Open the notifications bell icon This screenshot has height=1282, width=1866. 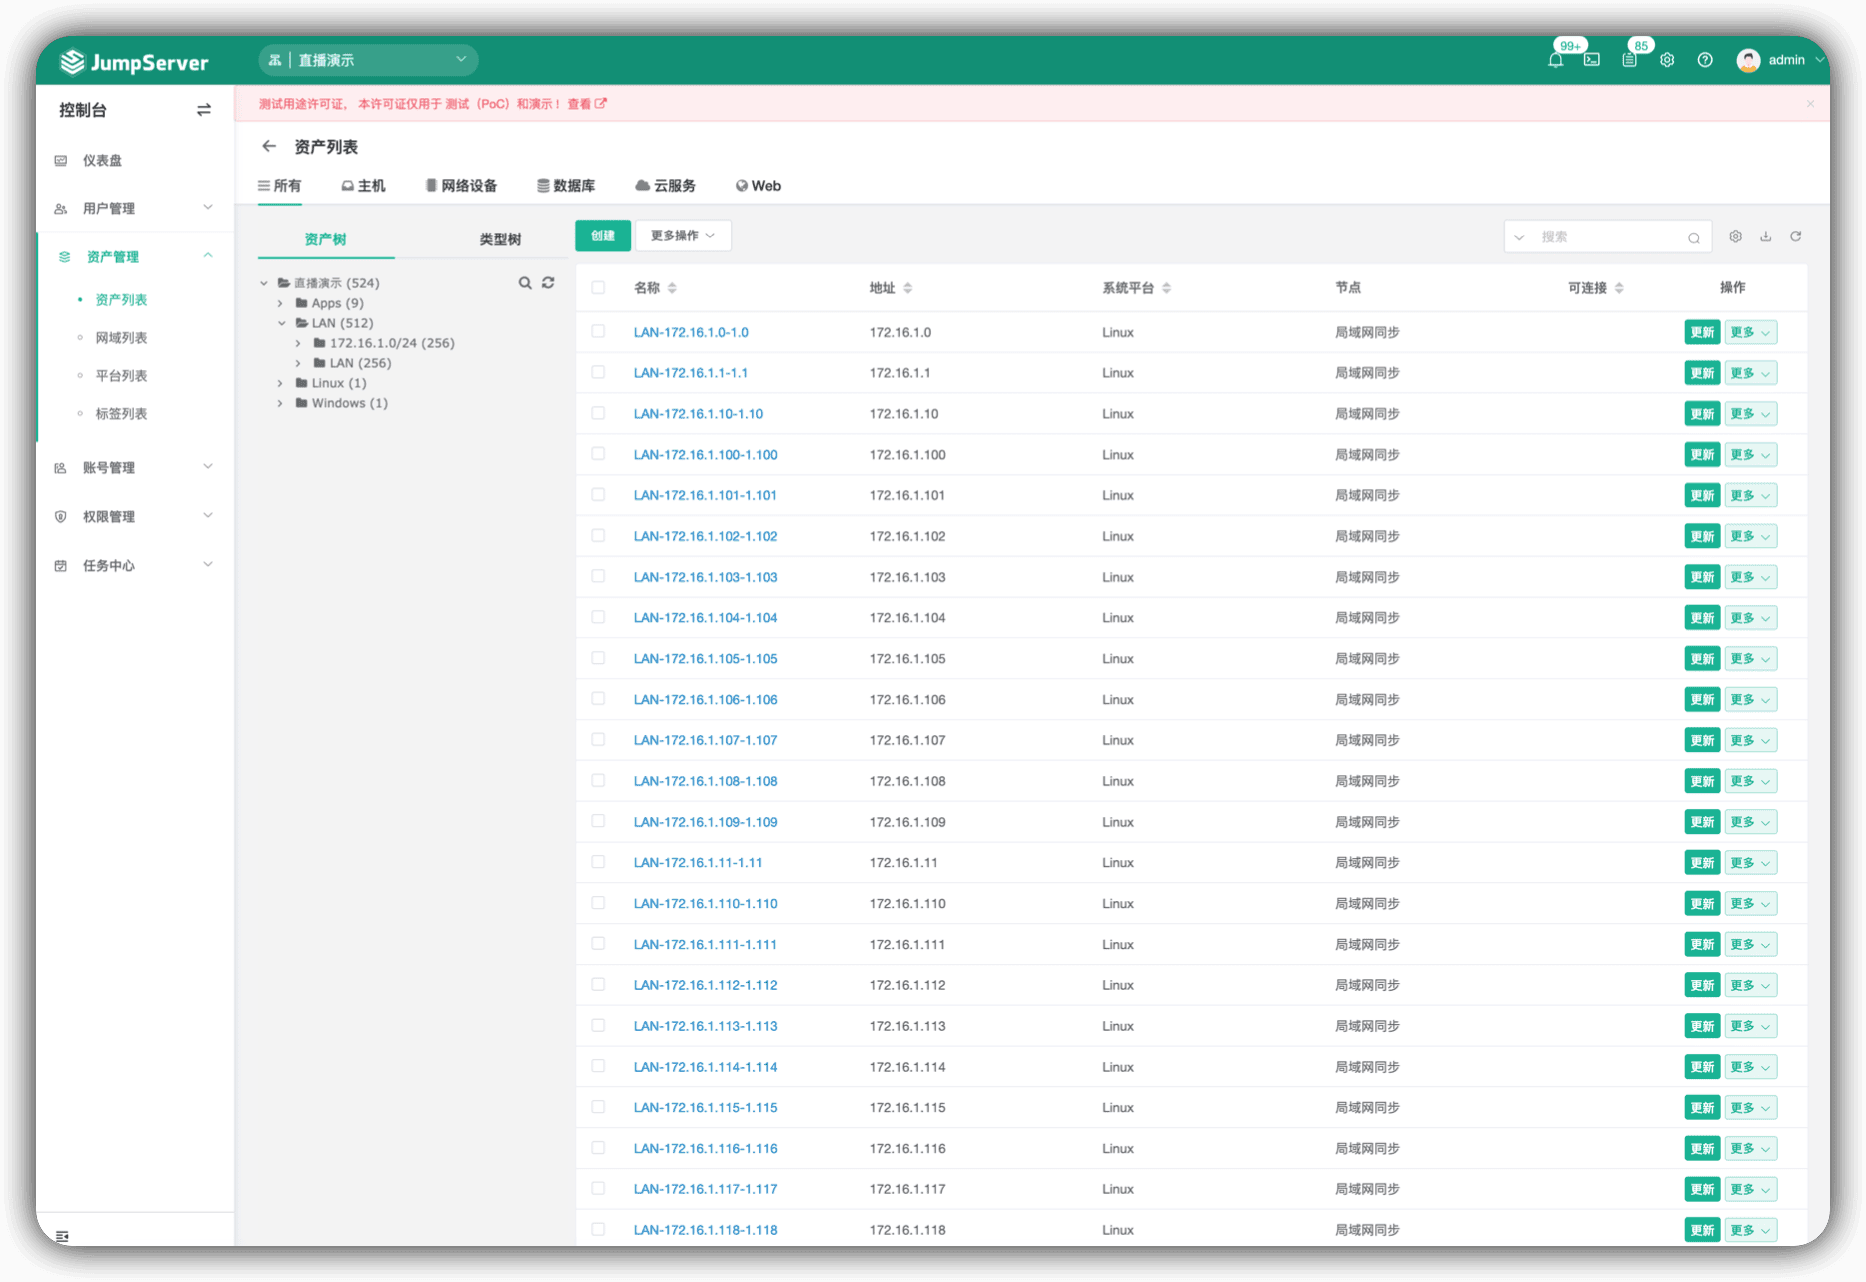(x=1555, y=60)
